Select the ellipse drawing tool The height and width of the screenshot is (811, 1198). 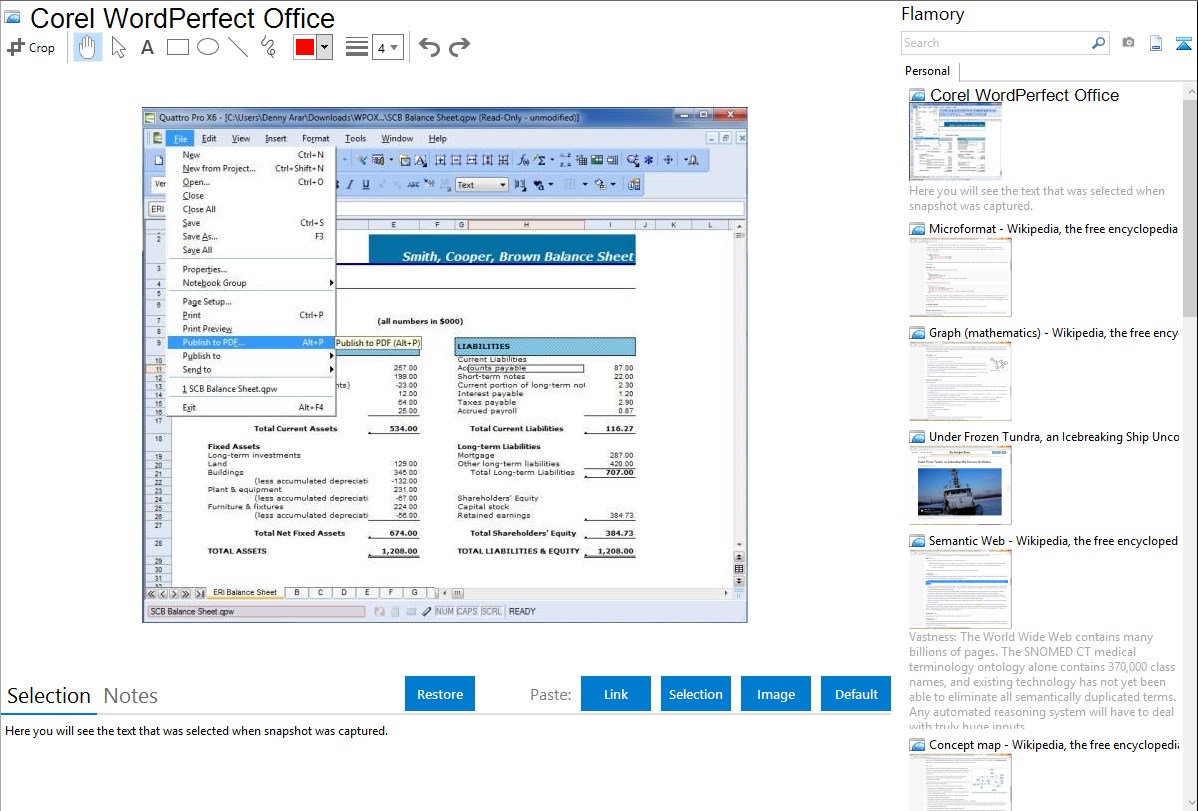(x=208, y=47)
